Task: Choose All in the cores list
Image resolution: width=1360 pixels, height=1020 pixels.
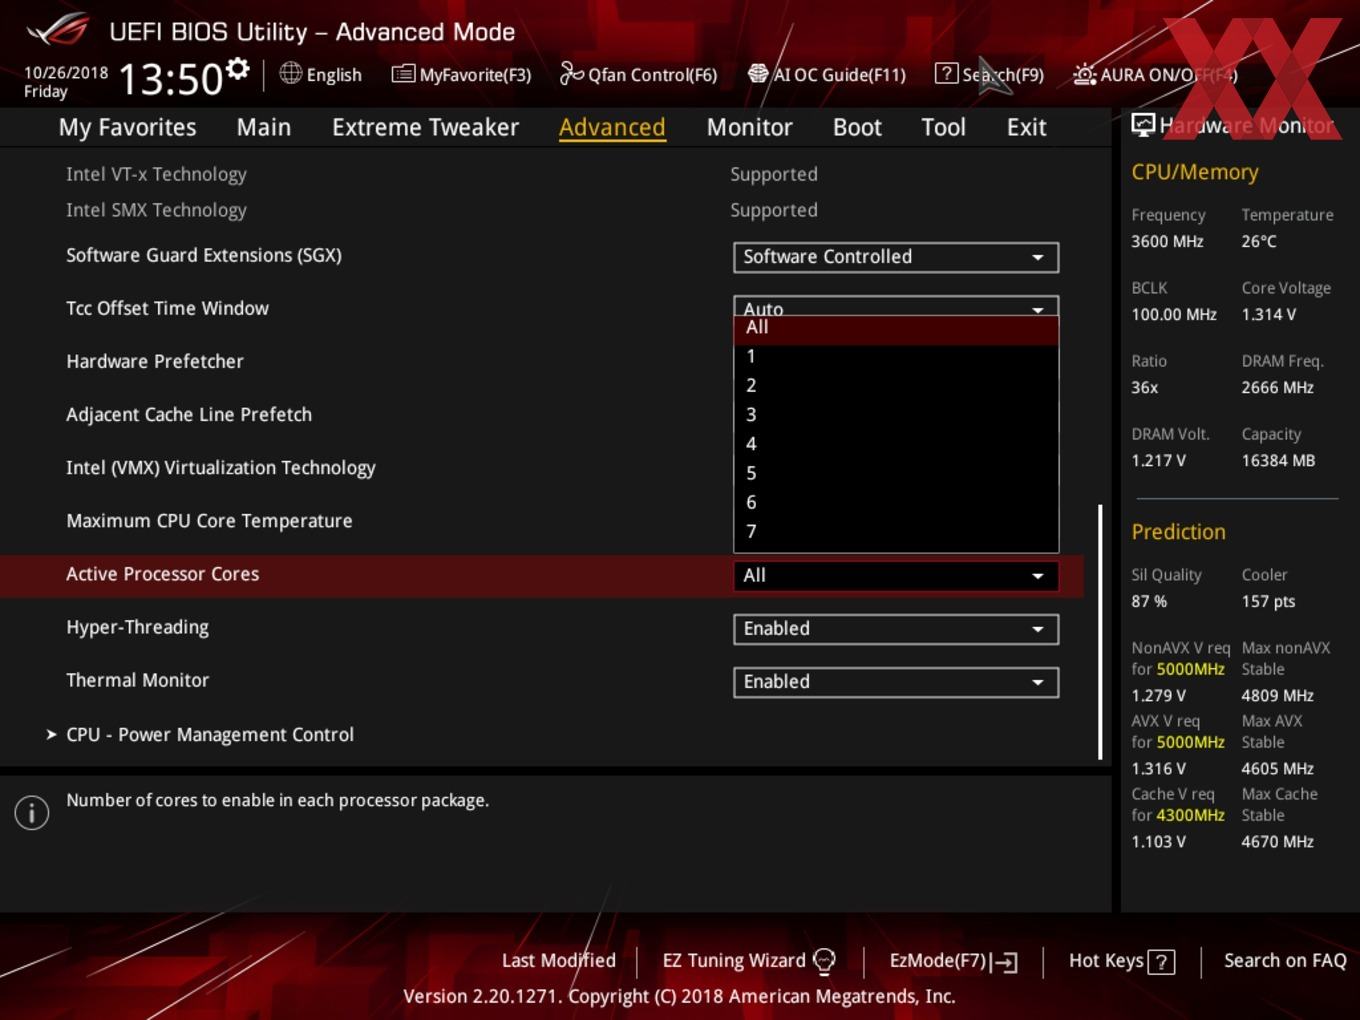Action: click(x=896, y=329)
